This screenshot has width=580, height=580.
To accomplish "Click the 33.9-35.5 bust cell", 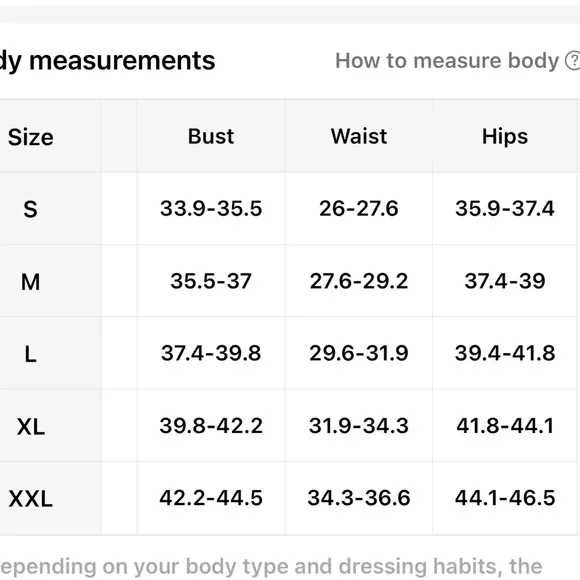I will 211,208.
